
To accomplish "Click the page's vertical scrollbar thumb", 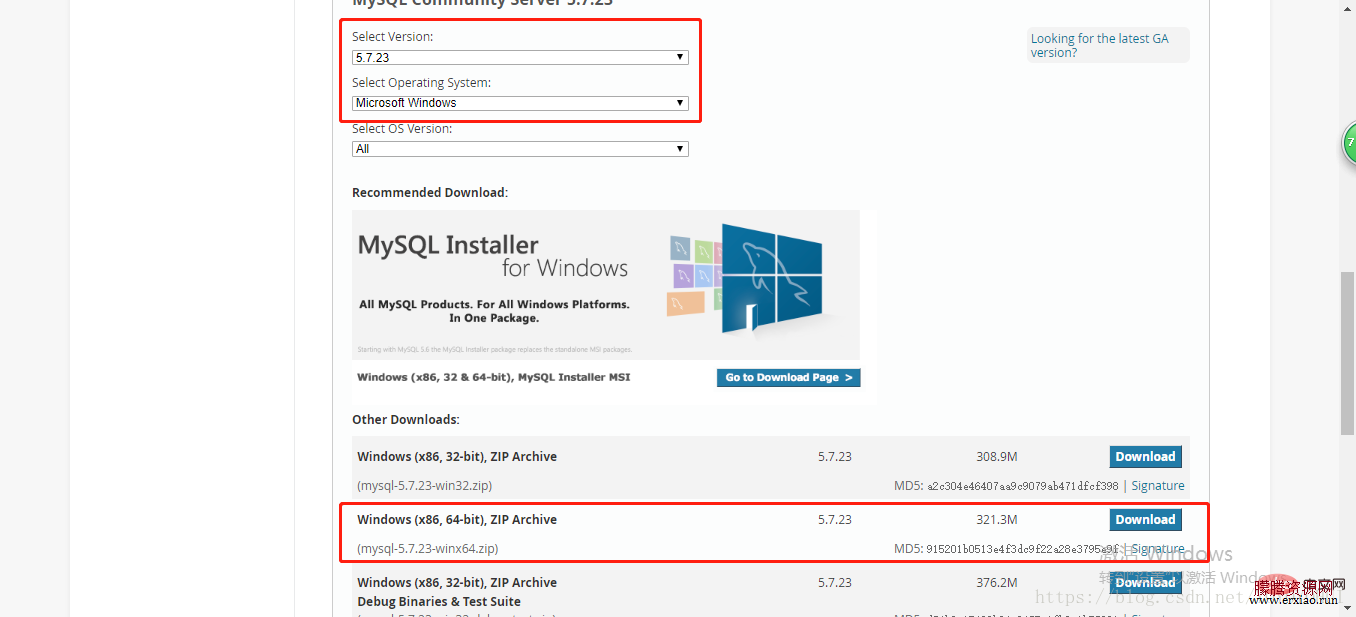I will click(x=1347, y=352).
